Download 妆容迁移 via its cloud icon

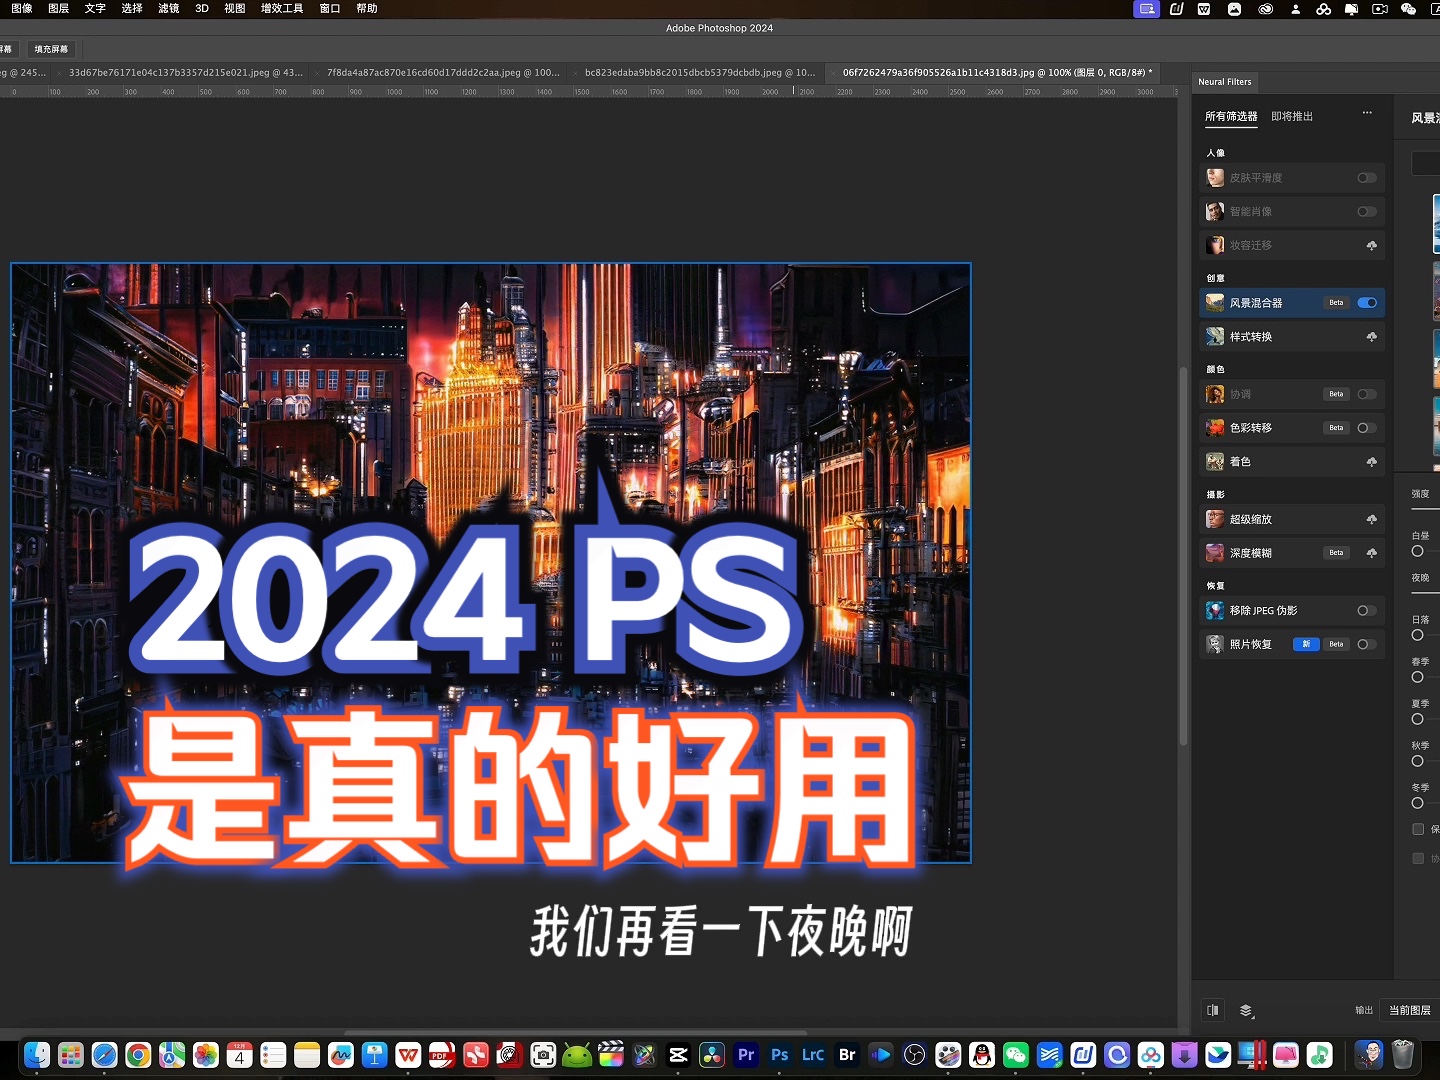tap(1371, 245)
